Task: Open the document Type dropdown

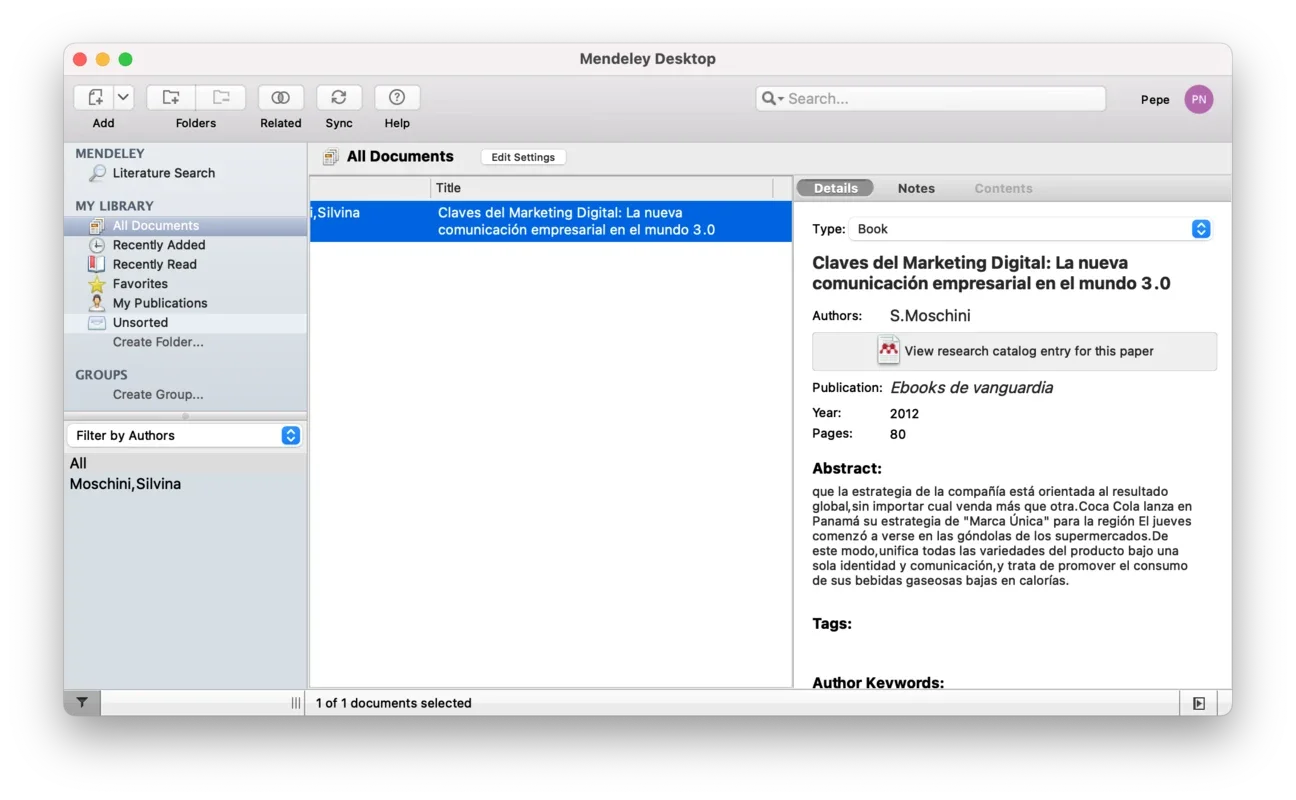Action: point(1030,229)
